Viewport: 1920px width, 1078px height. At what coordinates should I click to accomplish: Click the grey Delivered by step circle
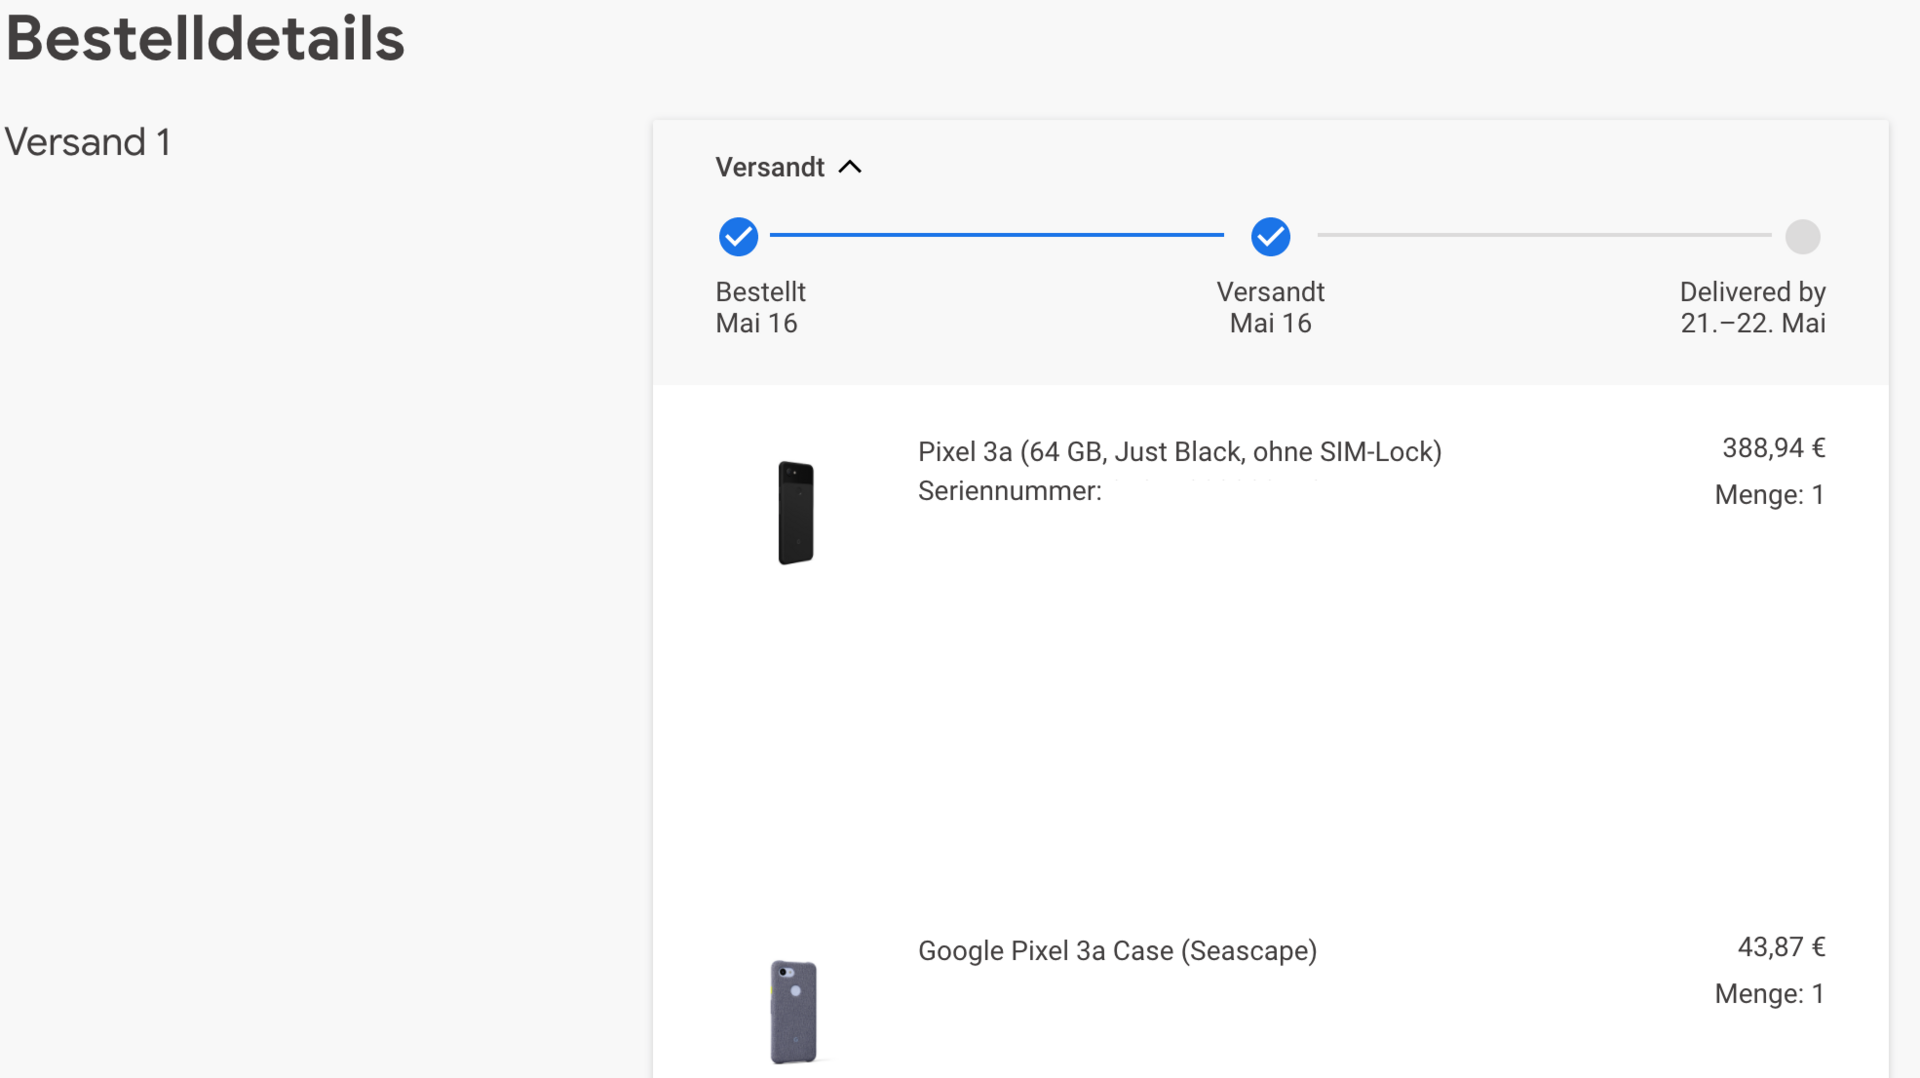(x=1803, y=237)
